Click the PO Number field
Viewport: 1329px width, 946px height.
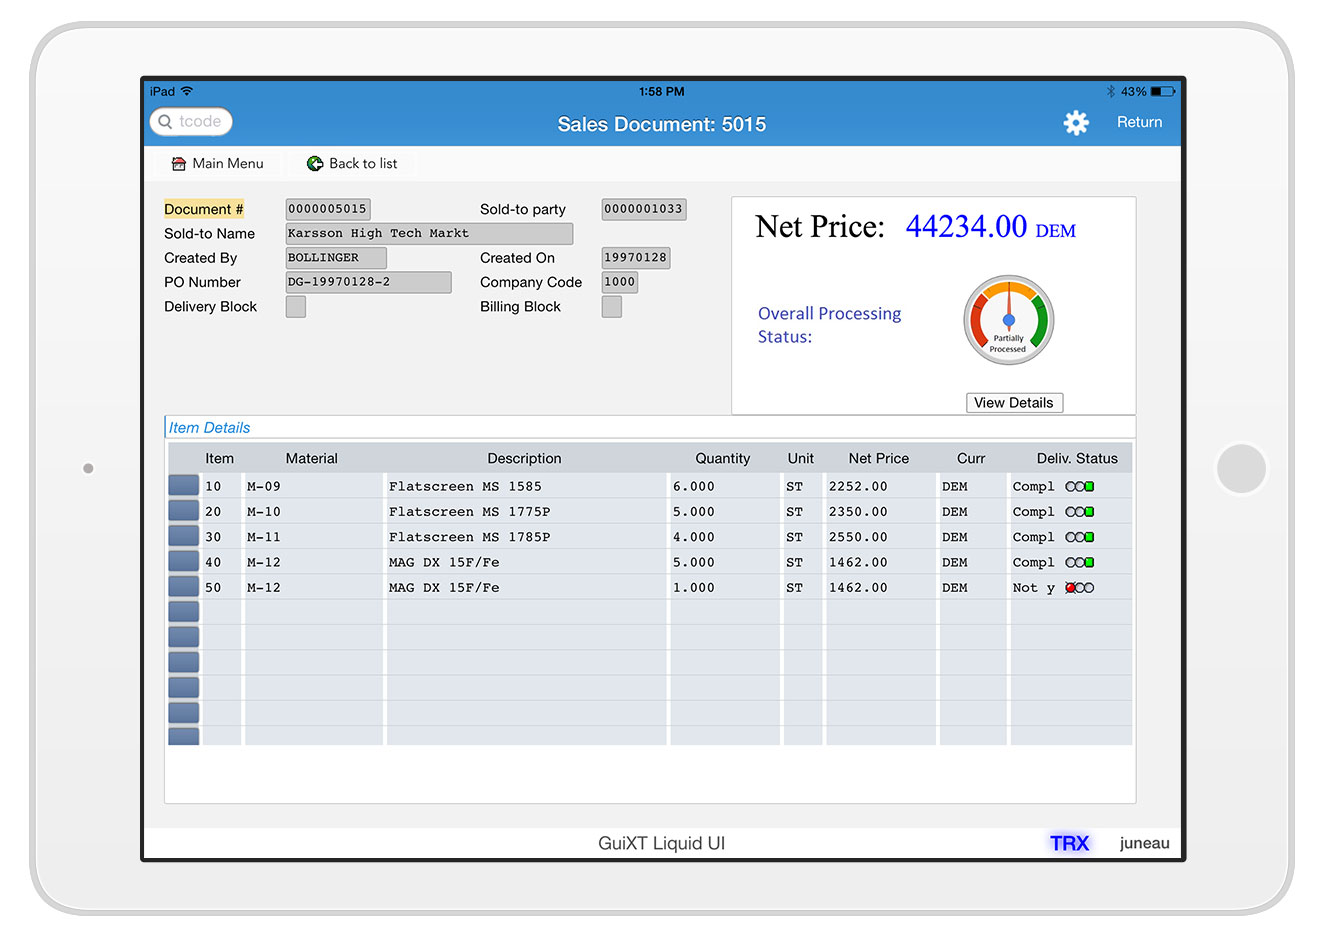point(368,283)
